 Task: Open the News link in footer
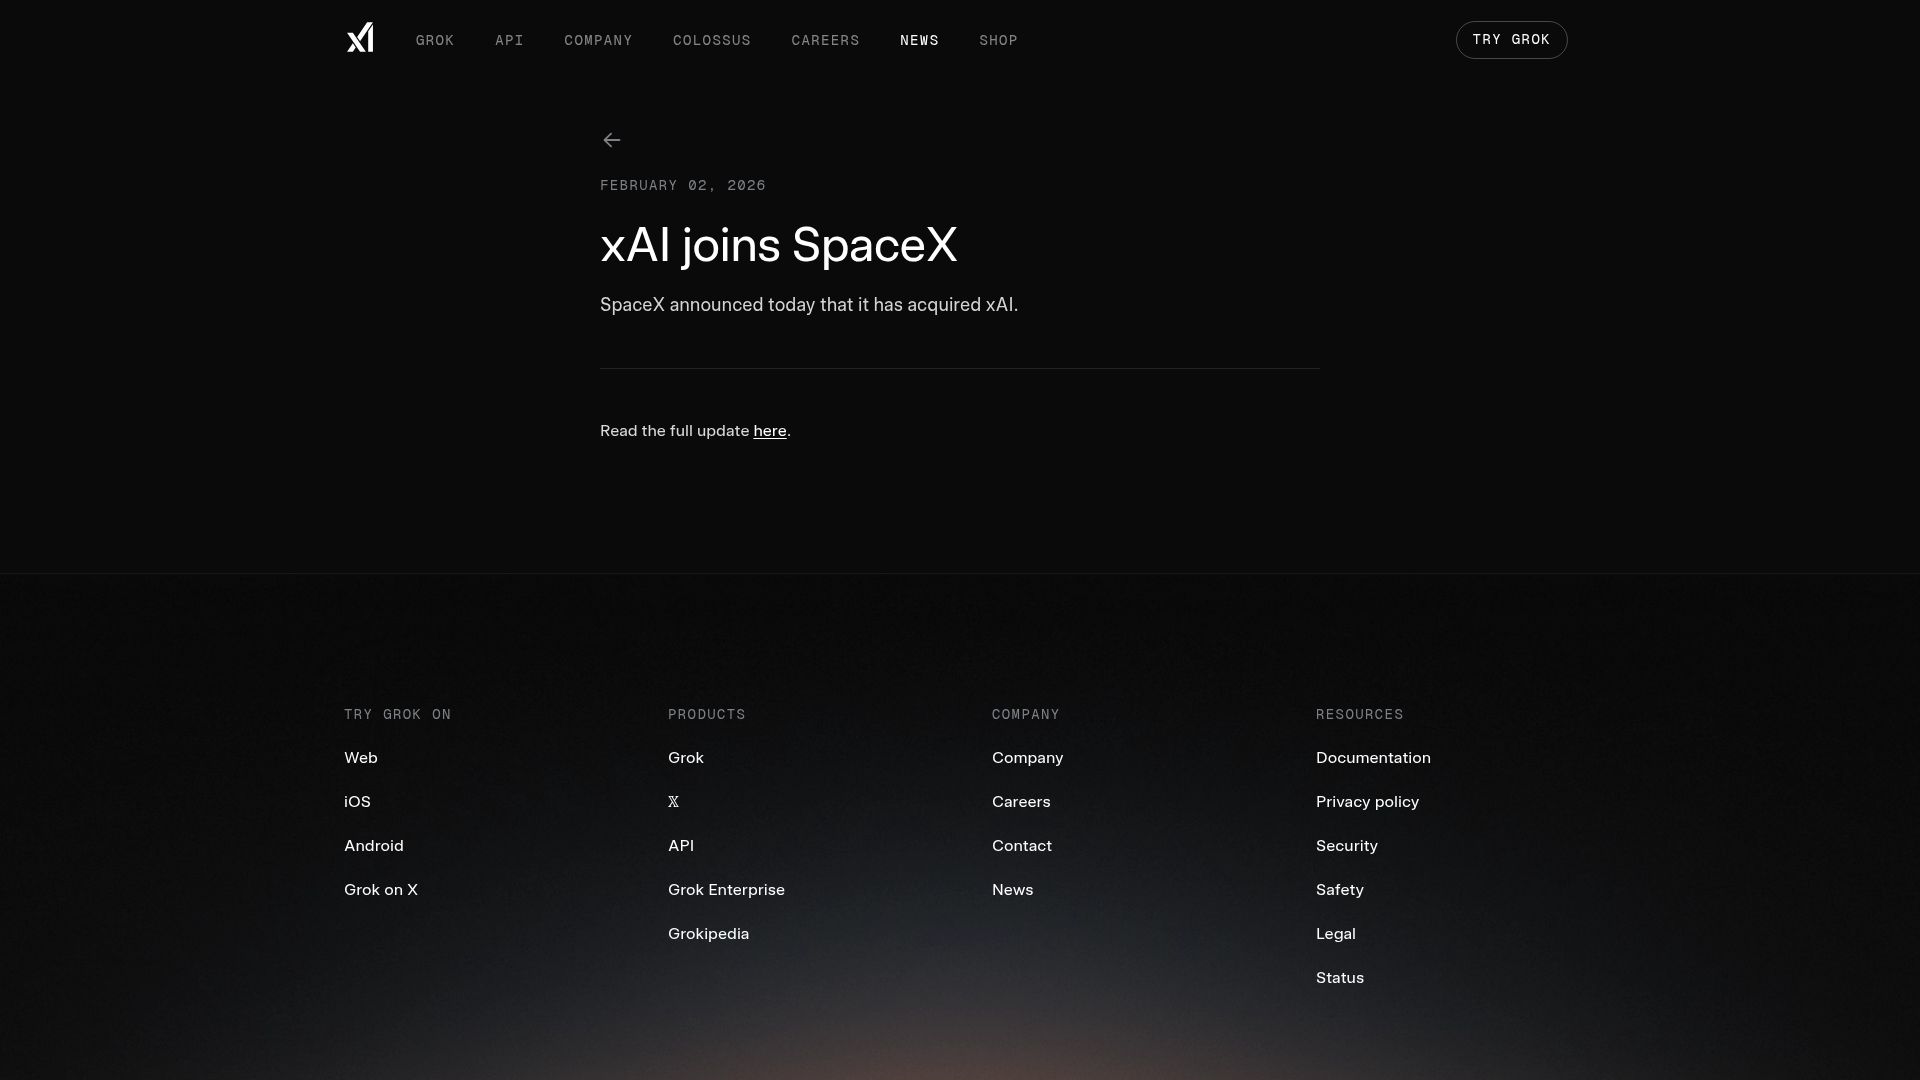[x=1012, y=890]
